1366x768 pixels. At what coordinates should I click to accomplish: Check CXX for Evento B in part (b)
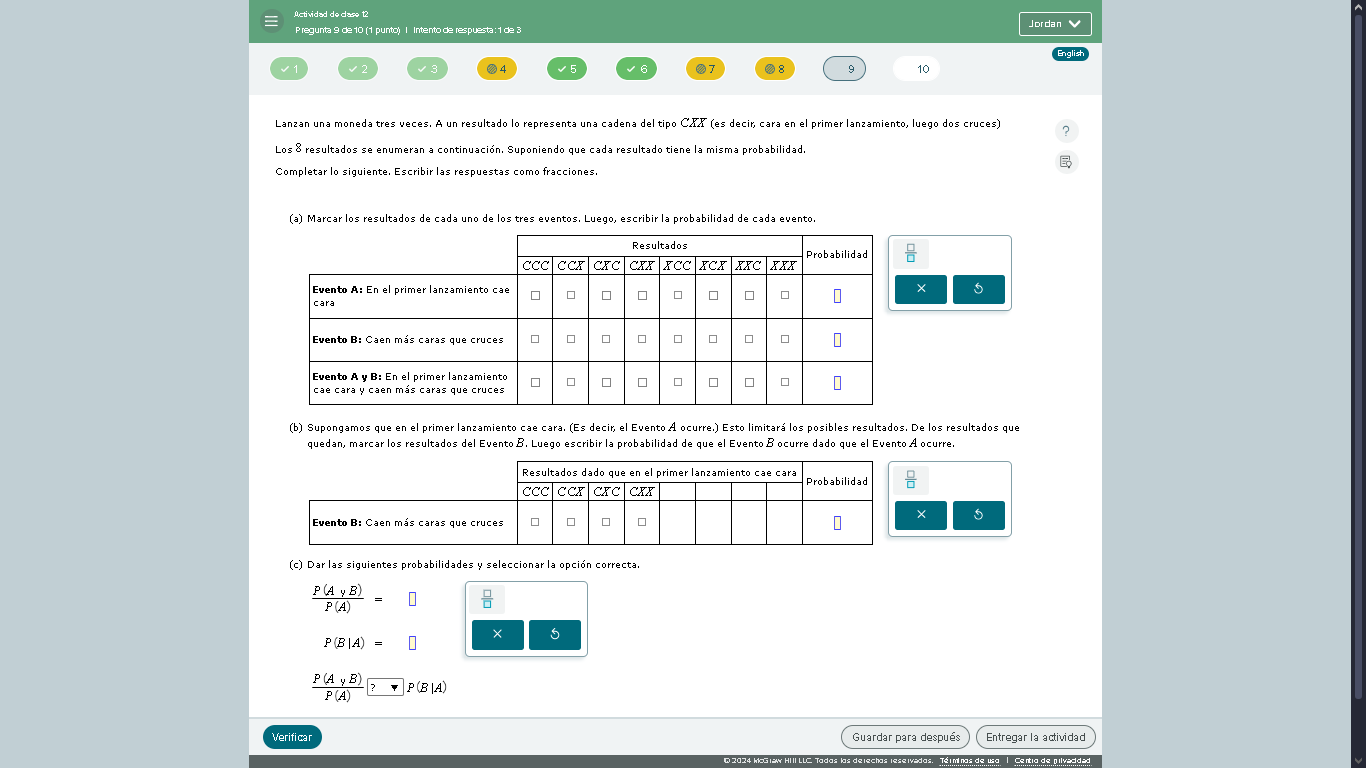(x=642, y=522)
